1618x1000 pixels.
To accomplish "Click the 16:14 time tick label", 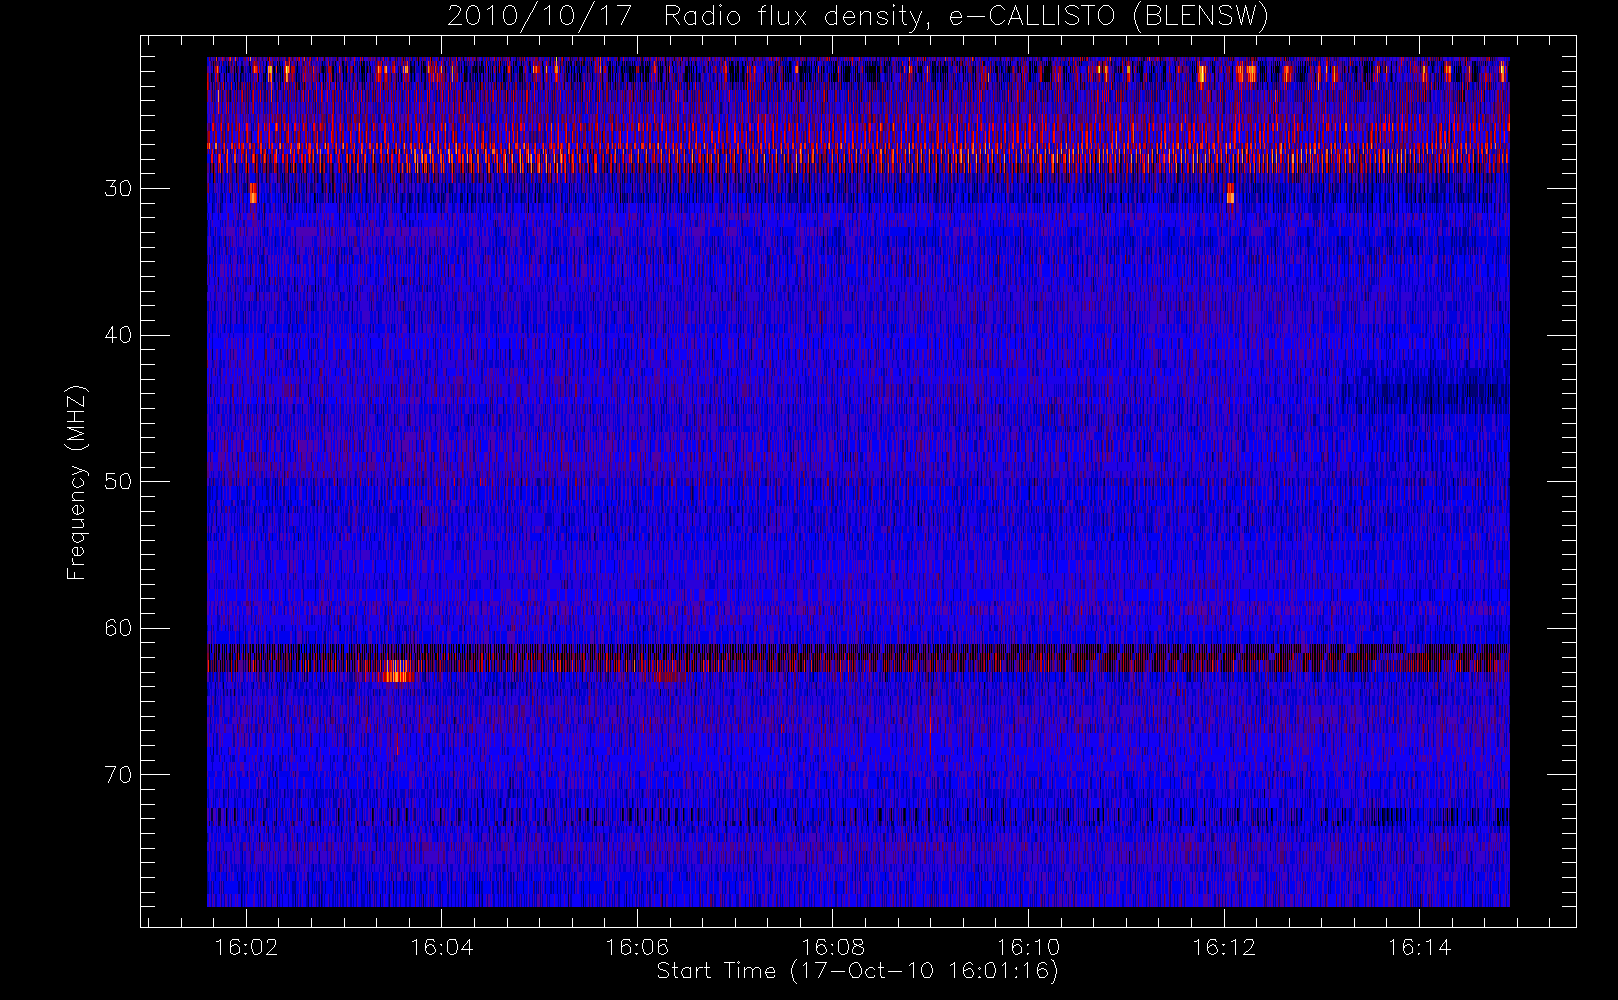I will [x=1419, y=947].
